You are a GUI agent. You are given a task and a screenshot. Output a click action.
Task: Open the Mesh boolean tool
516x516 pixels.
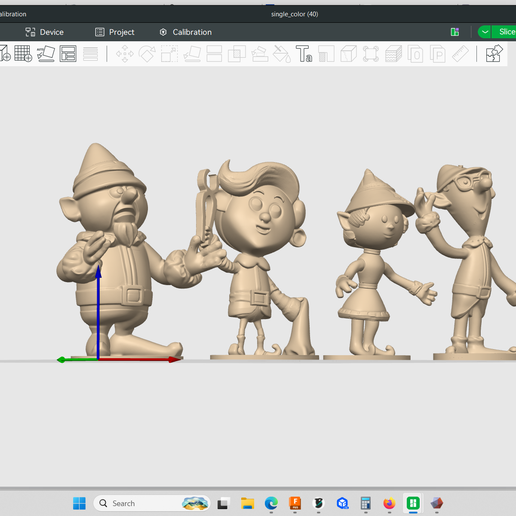[237, 54]
